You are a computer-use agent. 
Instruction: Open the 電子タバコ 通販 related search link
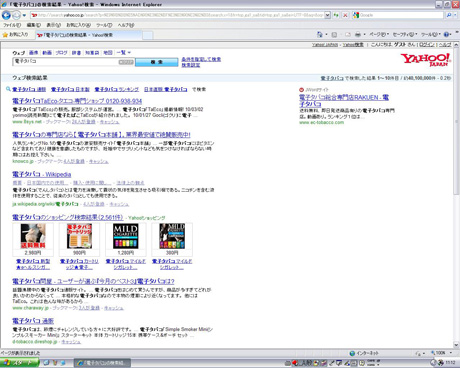tap(29, 89)
